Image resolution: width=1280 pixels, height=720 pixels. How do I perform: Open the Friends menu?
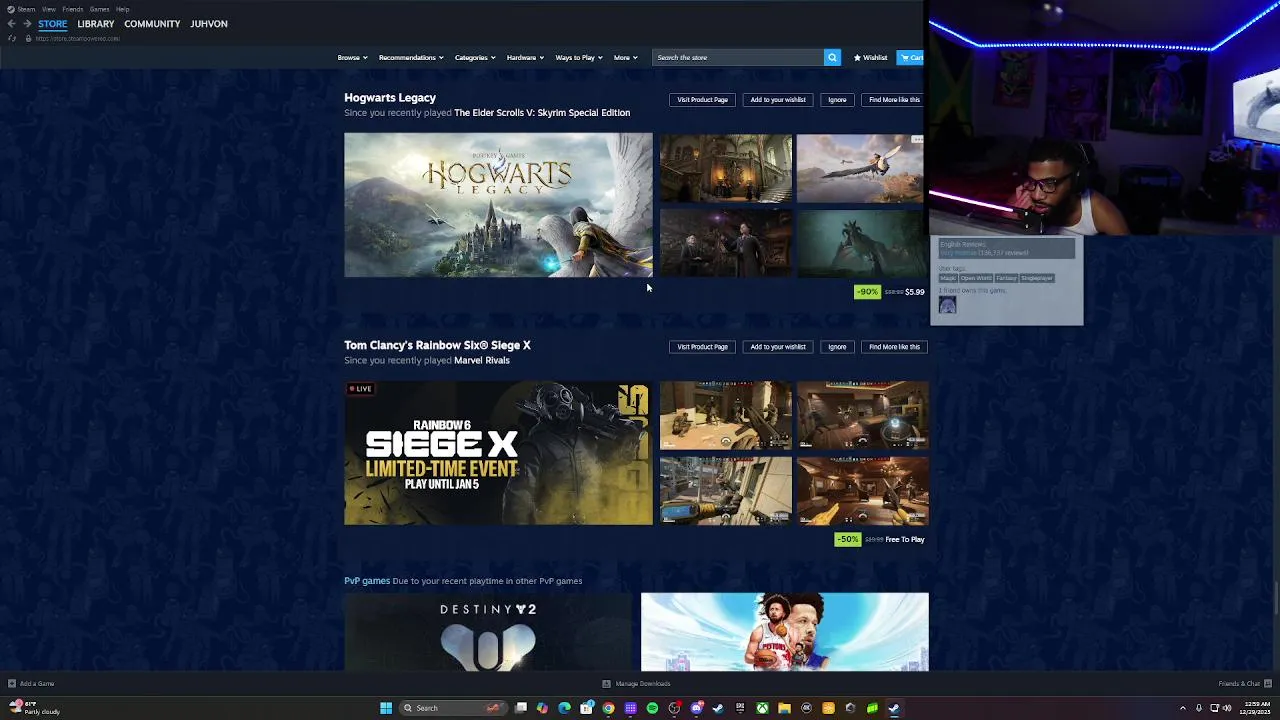(72, 9)
